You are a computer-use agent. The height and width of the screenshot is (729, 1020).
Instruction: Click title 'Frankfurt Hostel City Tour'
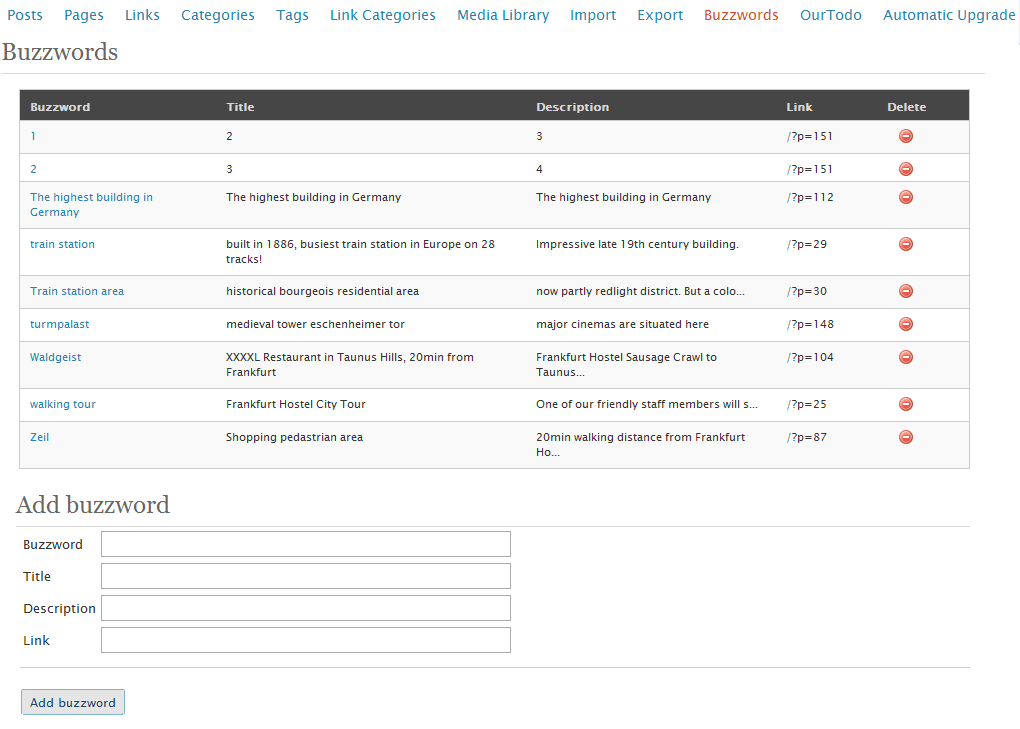(x=296, y=404)
